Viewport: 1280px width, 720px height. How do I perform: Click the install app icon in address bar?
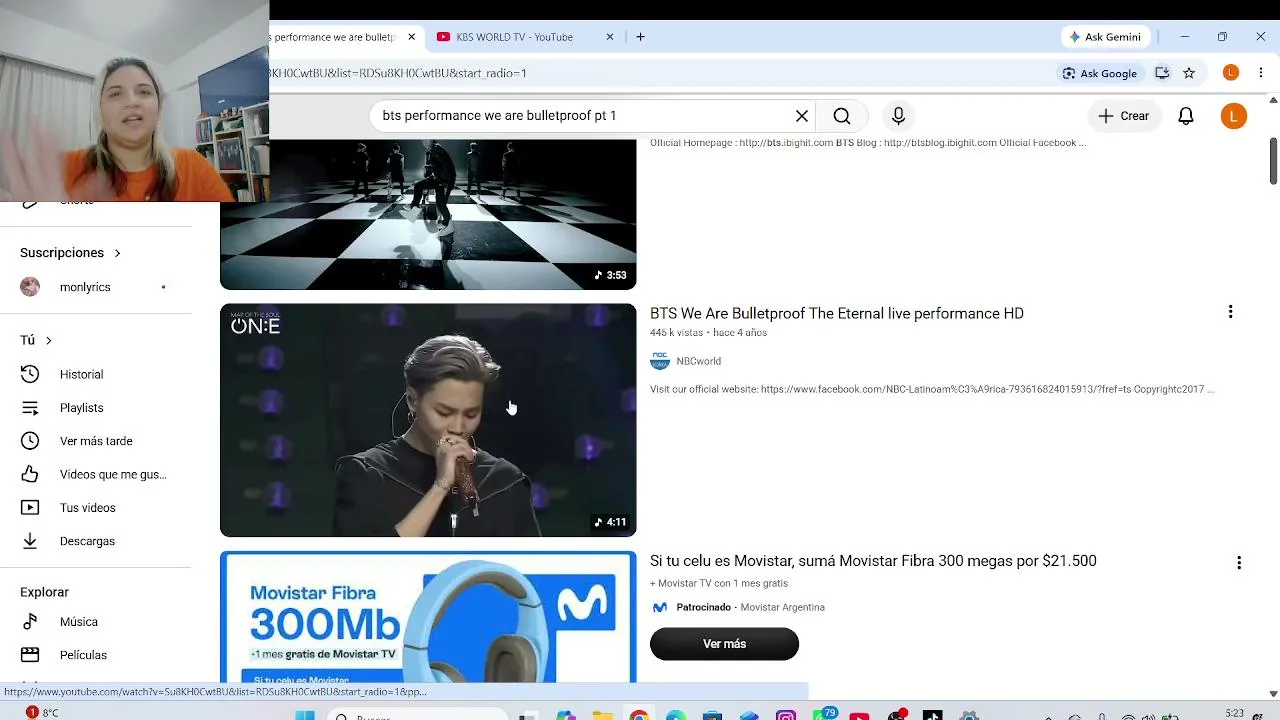tap(1162, 73)
